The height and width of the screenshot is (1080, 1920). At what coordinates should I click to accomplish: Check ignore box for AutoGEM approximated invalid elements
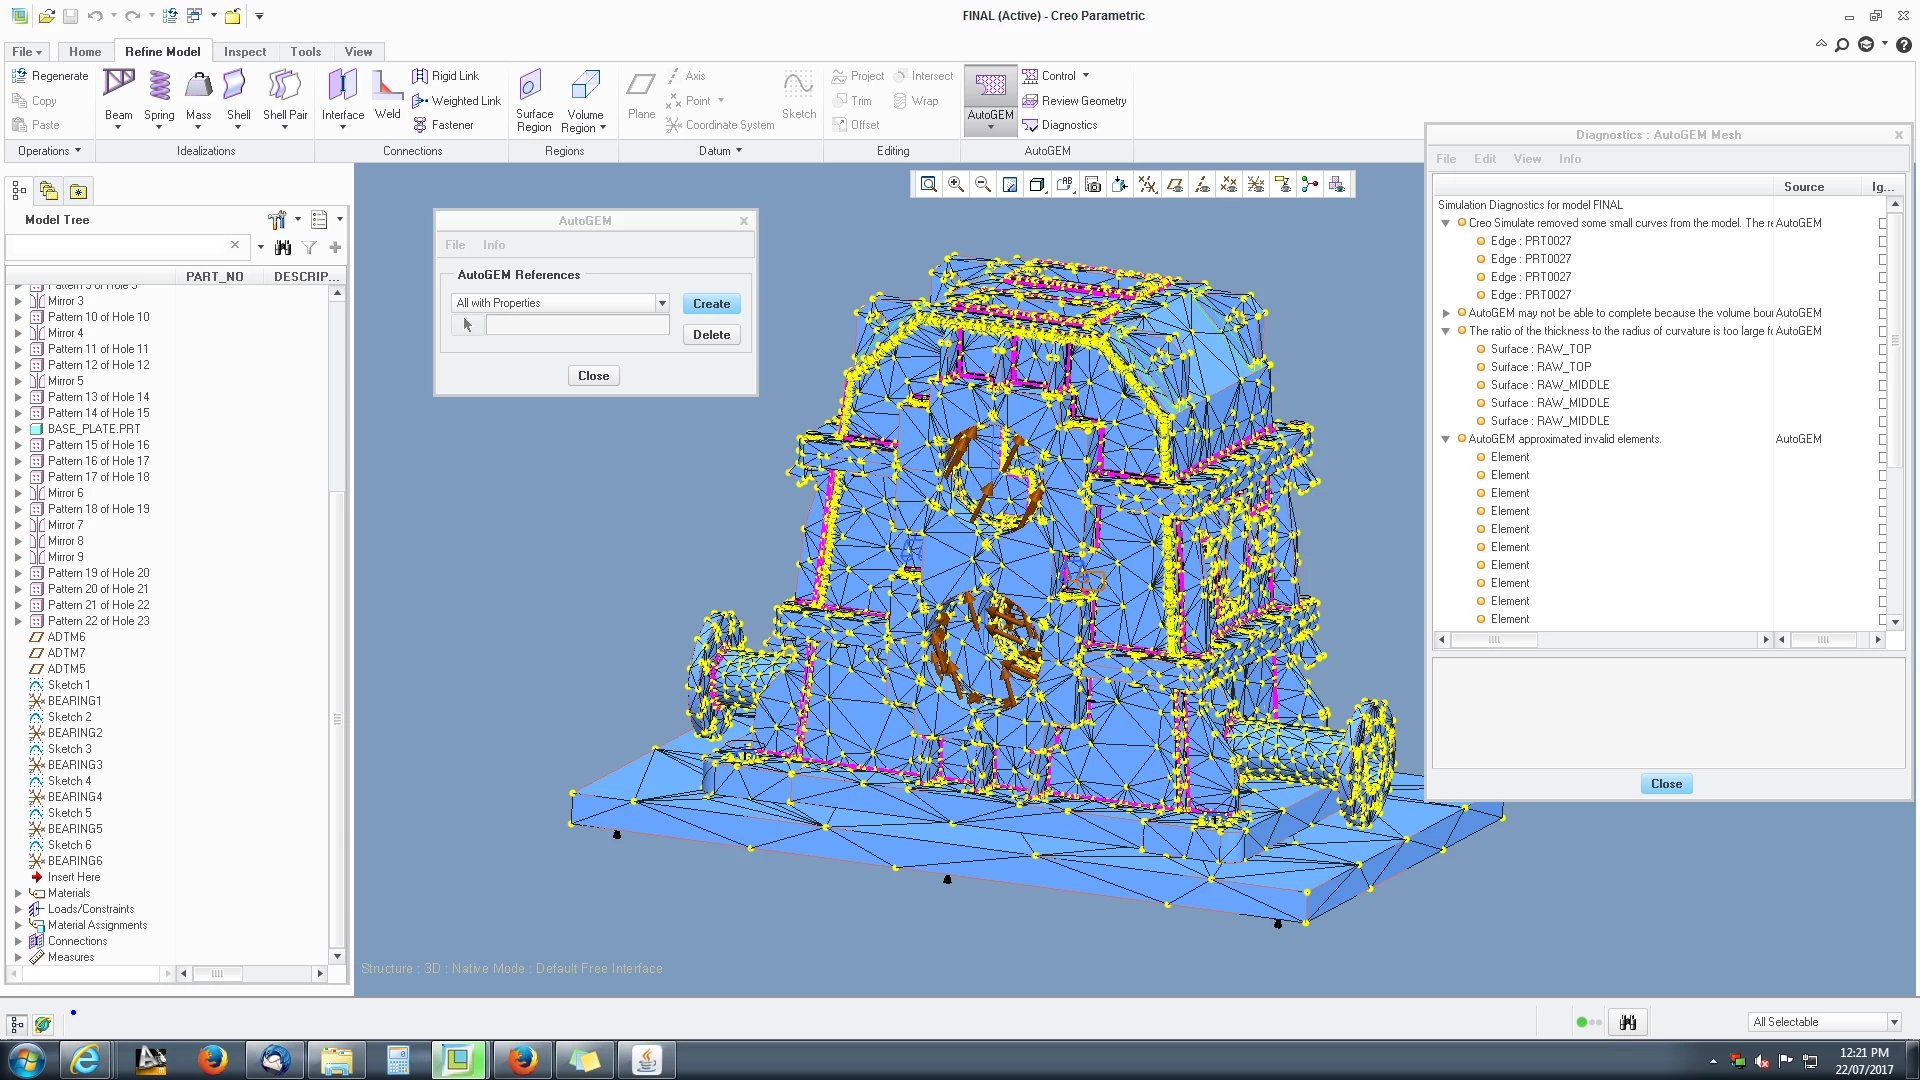(x=1883, y=439)
